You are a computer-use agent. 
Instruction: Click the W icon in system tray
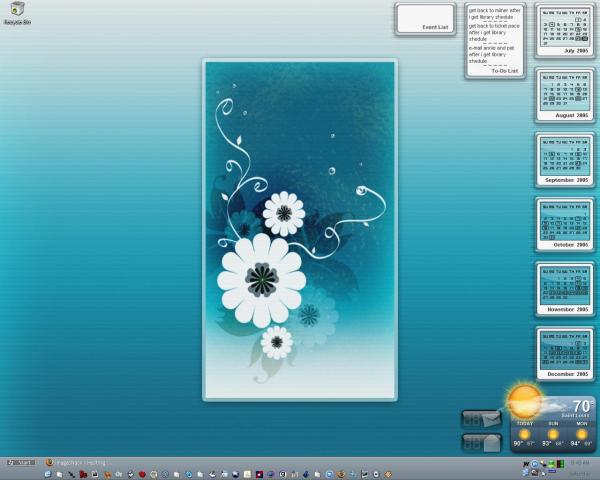(526, 464)
